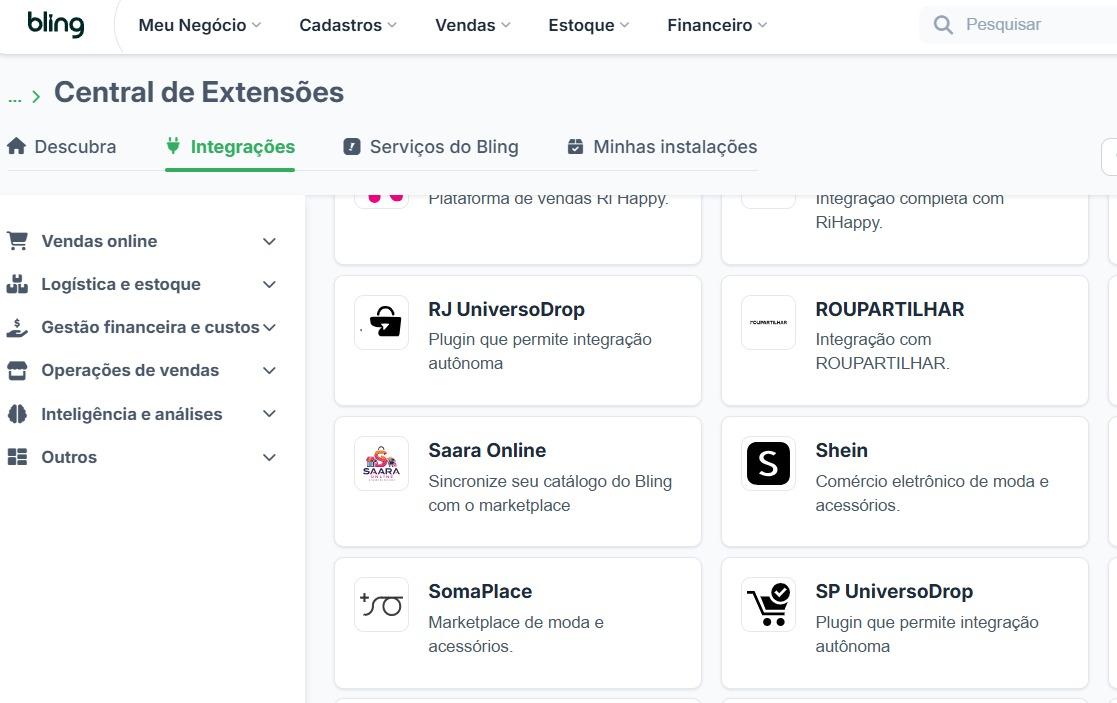Click chevron next to Vendas online
The image size is (1117, 703).
point(269,241)
